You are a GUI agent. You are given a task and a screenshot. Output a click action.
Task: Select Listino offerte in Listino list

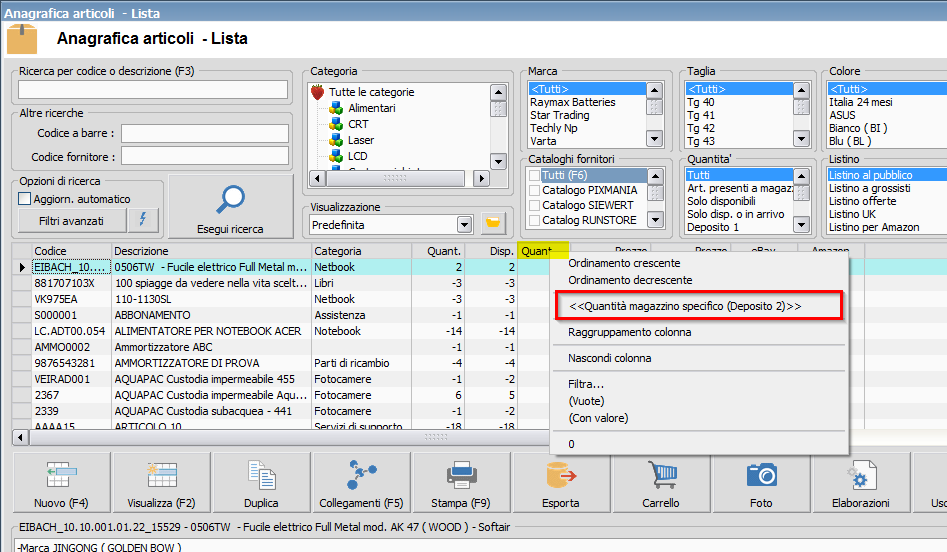coord(887,201)
